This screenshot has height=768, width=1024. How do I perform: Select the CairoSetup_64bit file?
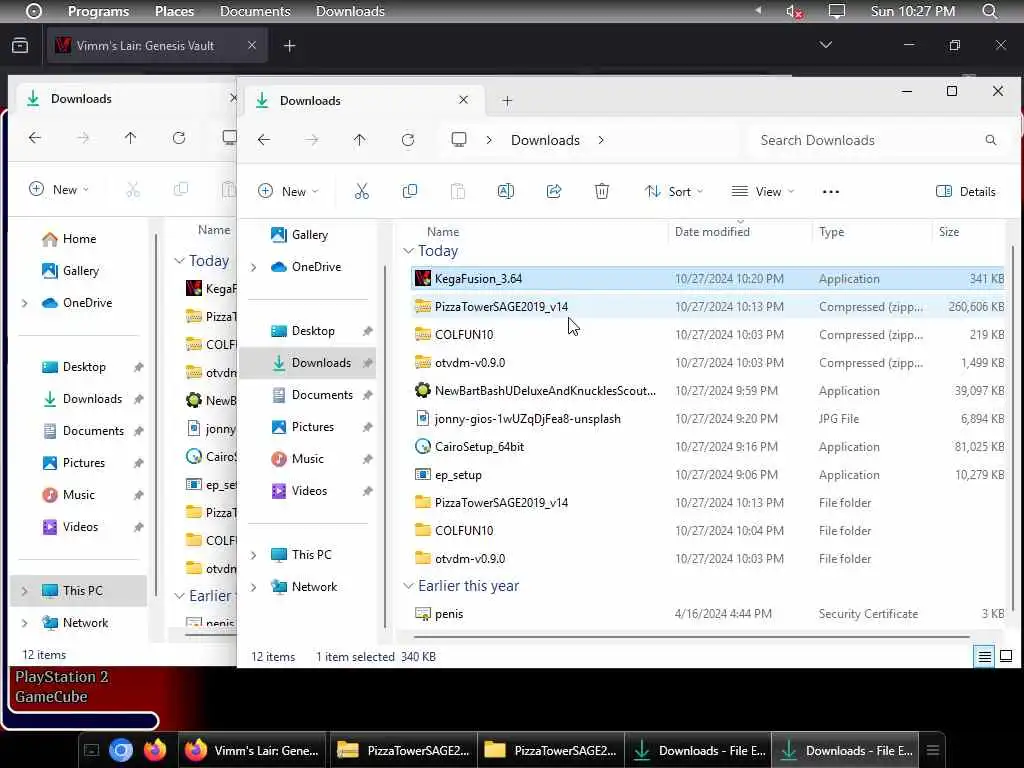[x=708, y=447]
